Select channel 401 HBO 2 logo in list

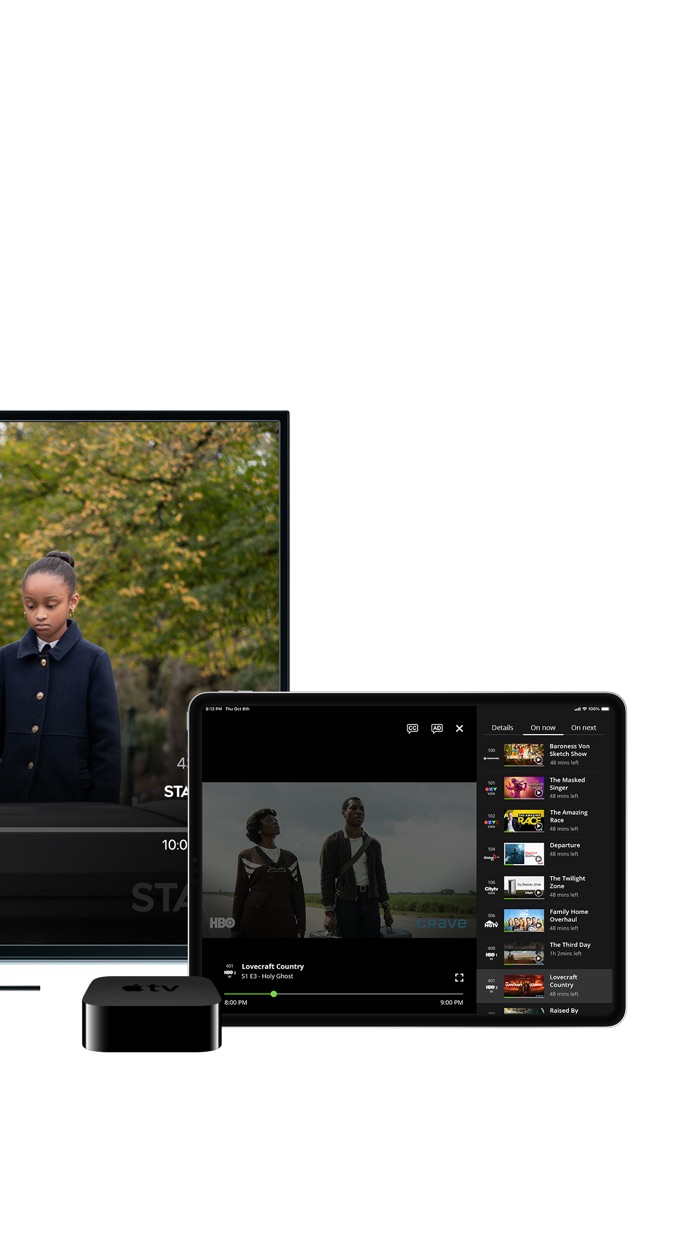tap(491, 989)
